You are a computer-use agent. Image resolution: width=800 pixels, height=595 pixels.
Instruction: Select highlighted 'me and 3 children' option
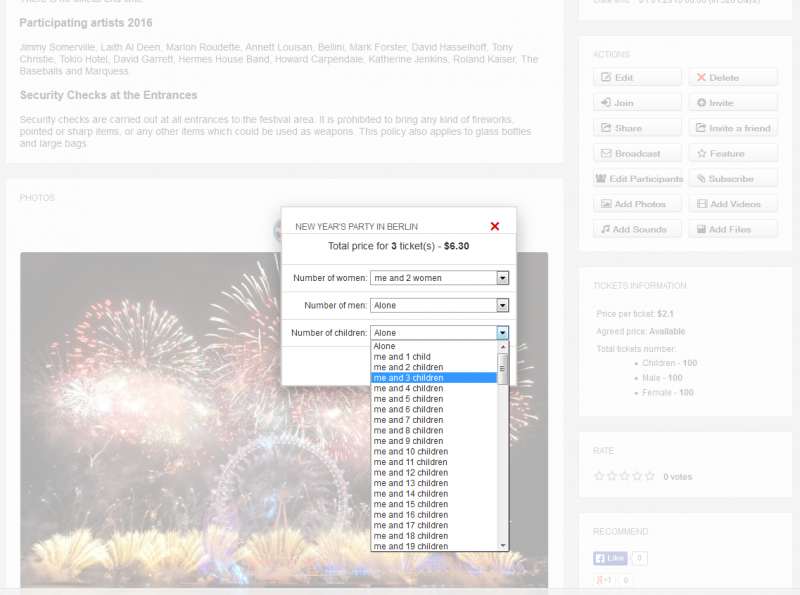coord(434,378)
